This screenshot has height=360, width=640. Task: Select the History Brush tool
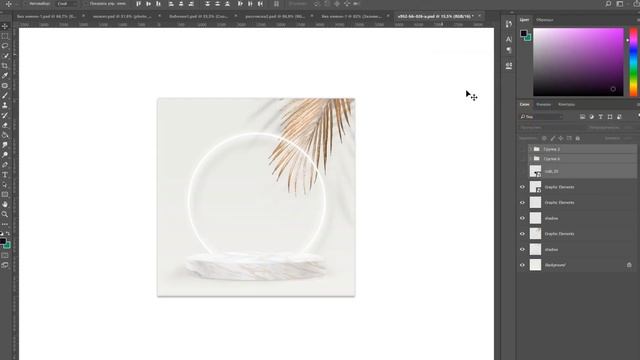tap(5, 115)
